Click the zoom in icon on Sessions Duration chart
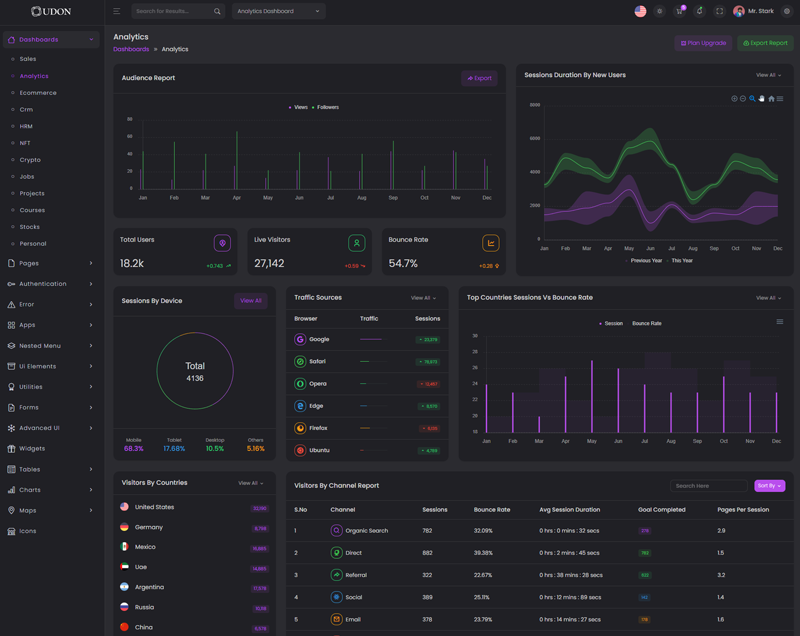800x636 pixels. pyautogui.click(x=734, y=99)
